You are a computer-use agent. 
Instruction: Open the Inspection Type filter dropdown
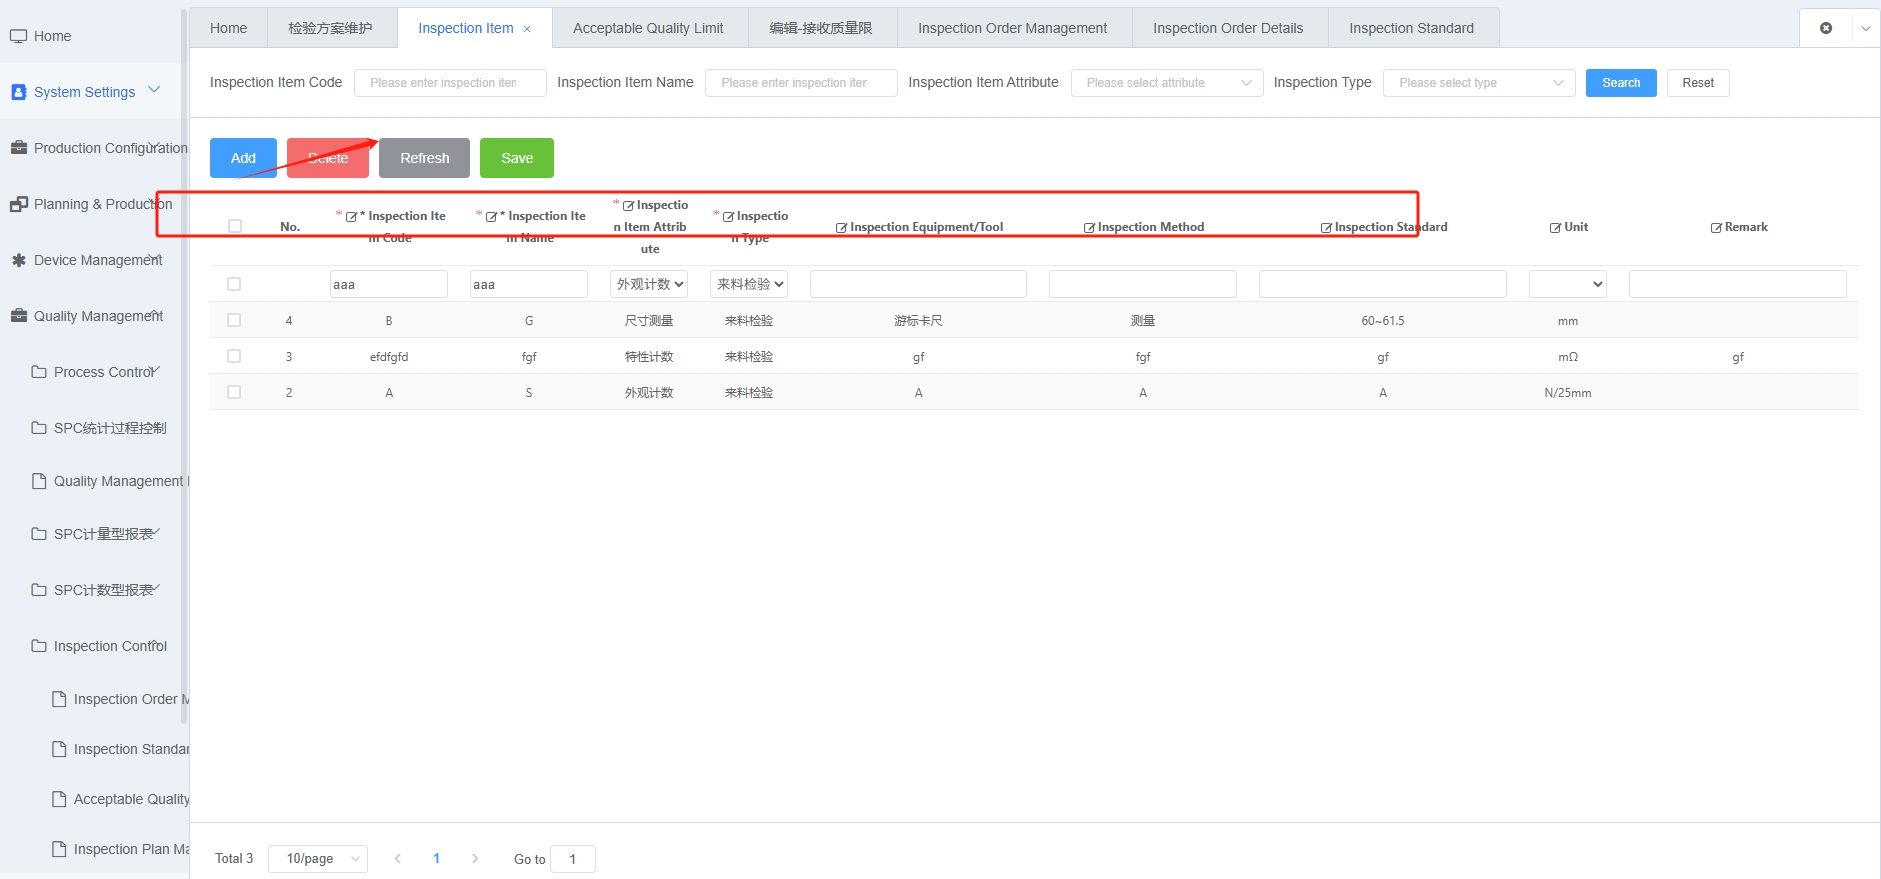coord(1478,83)
